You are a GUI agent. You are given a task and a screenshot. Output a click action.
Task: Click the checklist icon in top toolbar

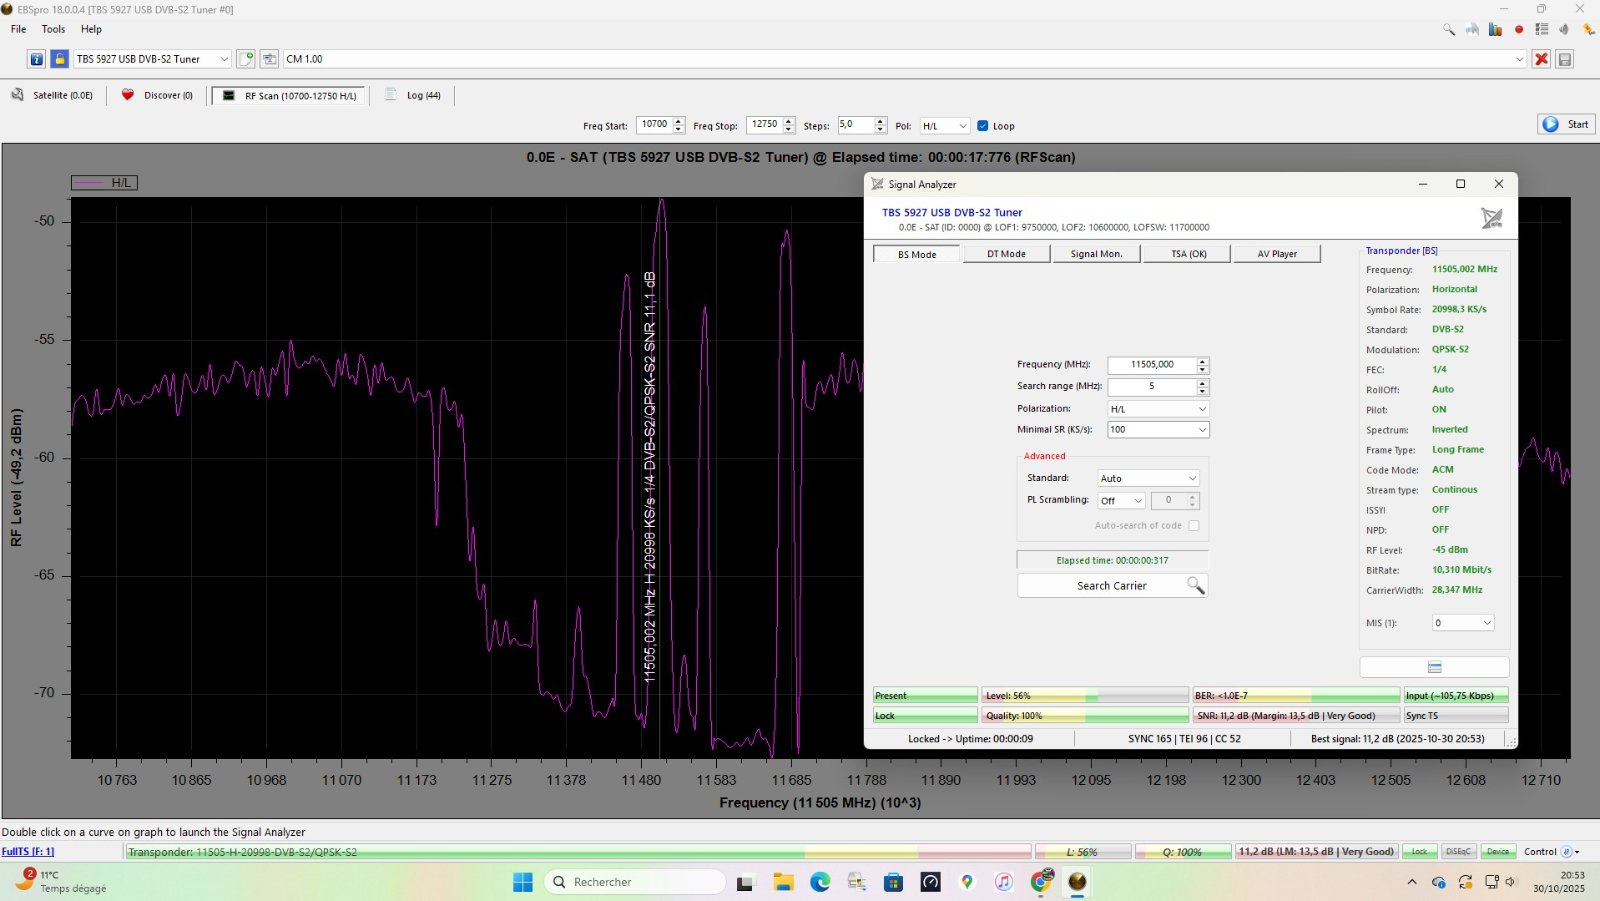(x=1542, y=30)
